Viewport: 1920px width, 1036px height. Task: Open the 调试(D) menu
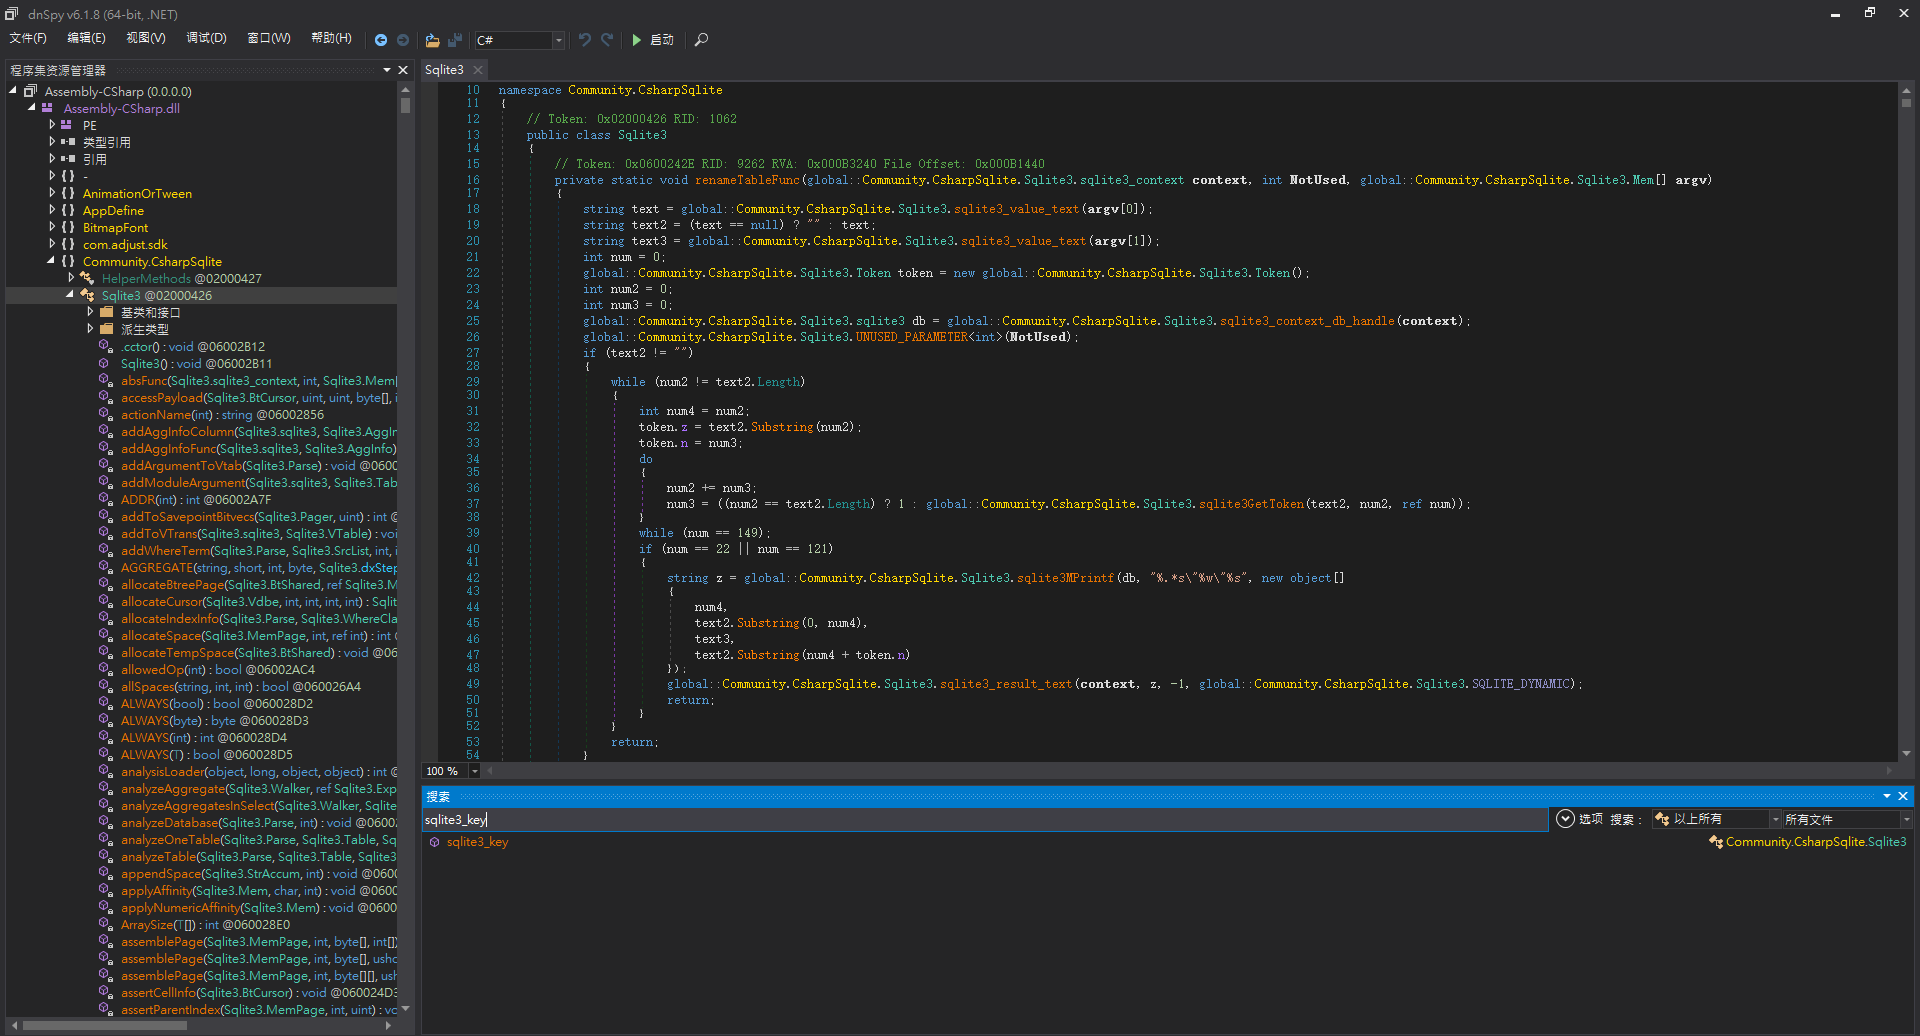pyautogui.click(x=206, y=38)
